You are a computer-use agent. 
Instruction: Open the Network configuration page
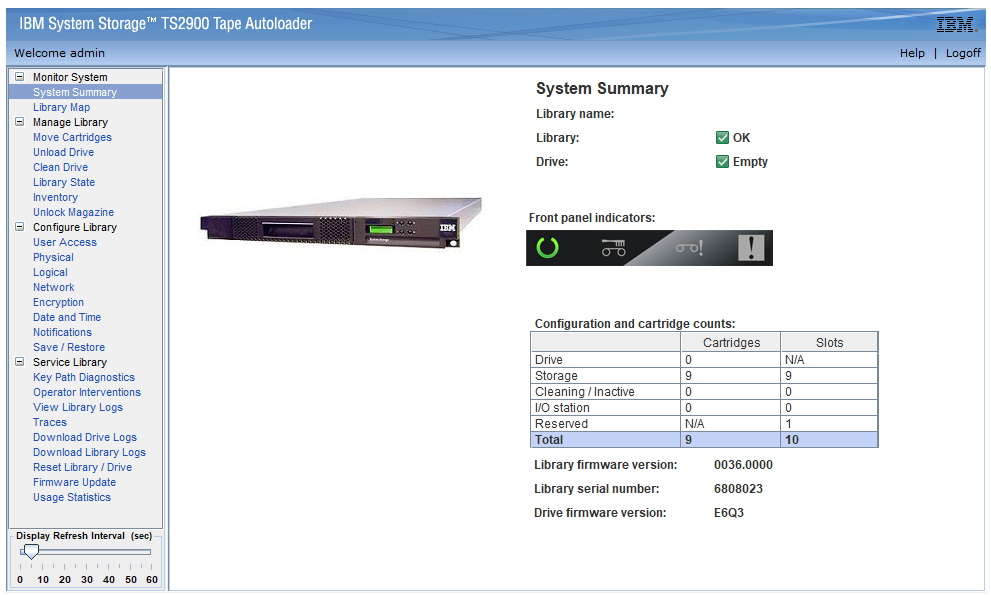53,287
